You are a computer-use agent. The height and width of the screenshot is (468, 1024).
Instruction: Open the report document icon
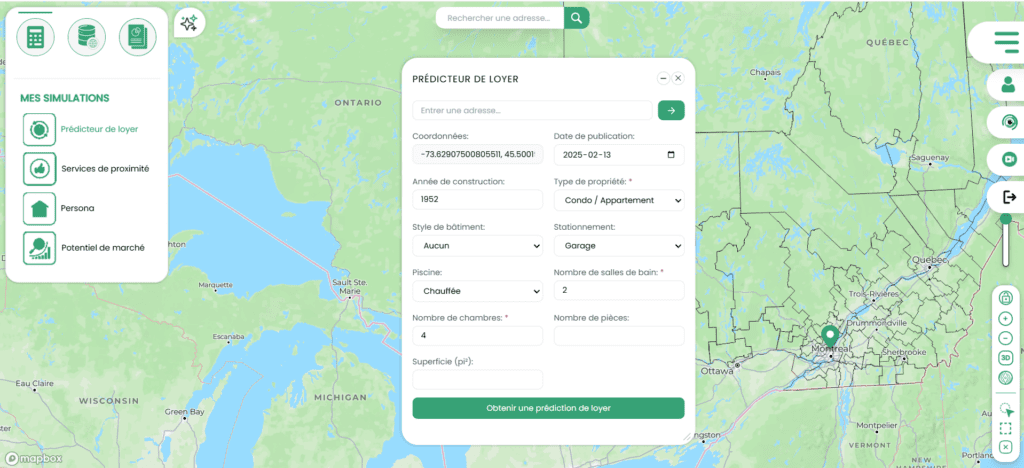pos(138,37)
